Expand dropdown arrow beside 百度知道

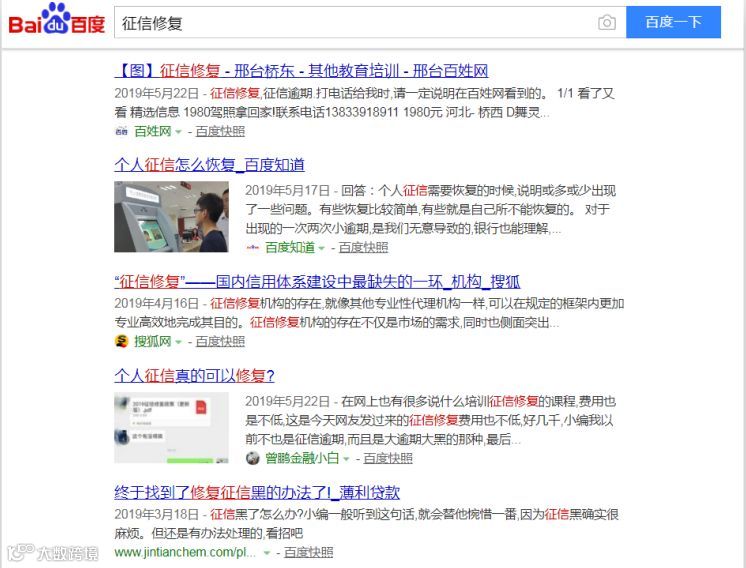pos(322,248)
